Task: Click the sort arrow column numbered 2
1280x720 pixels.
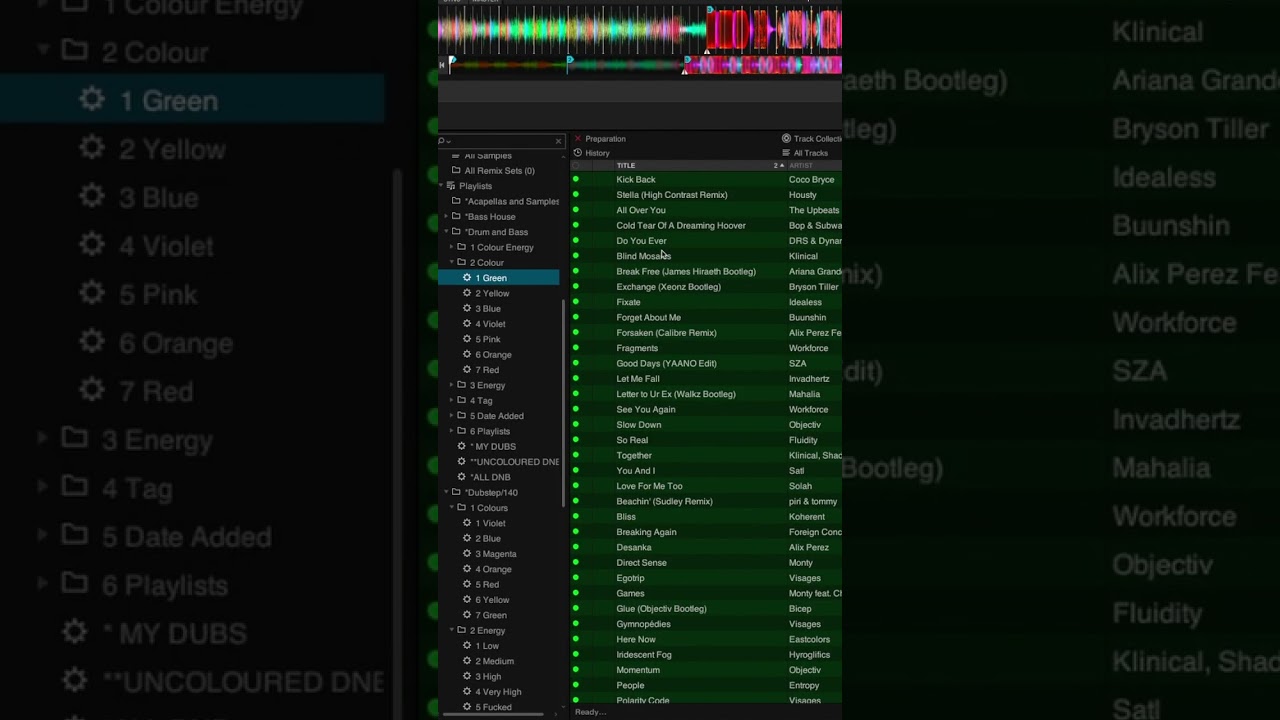Action: [777, 166]
